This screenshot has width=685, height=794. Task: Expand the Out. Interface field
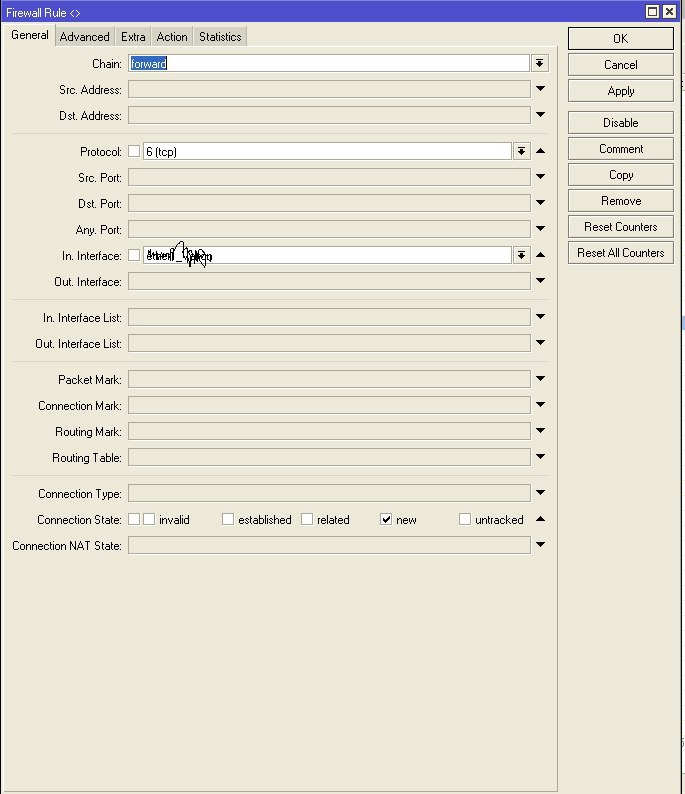[540, 281]
